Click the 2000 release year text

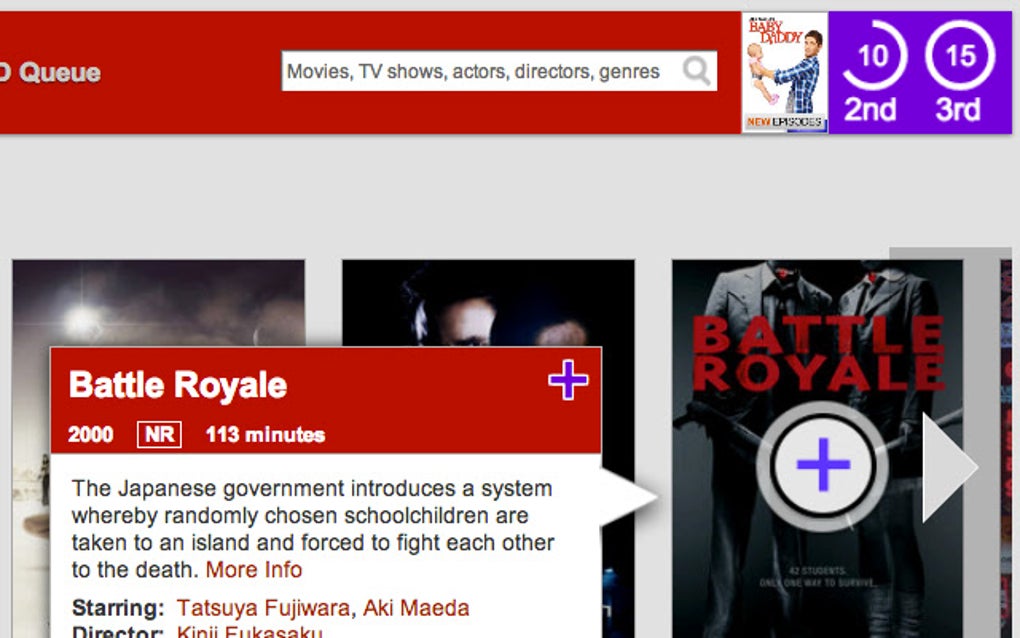pyautogui.click(x=90, y=434)
